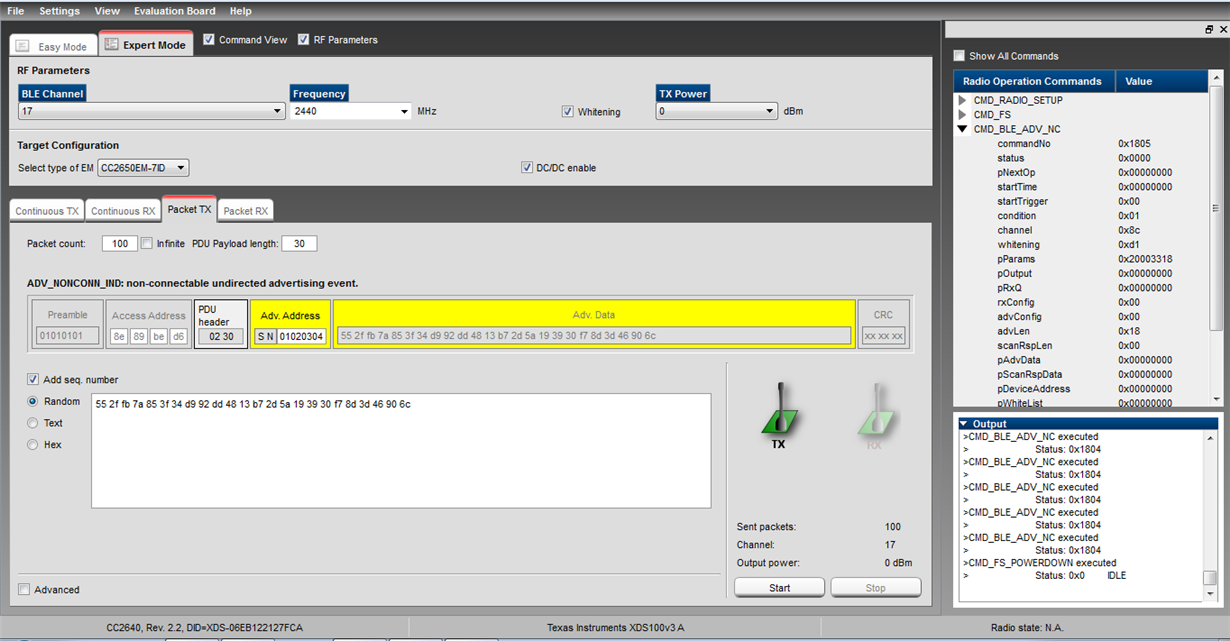
Task: Toggle the RF Parameters checkbox
Action: [x=304, y=40]
